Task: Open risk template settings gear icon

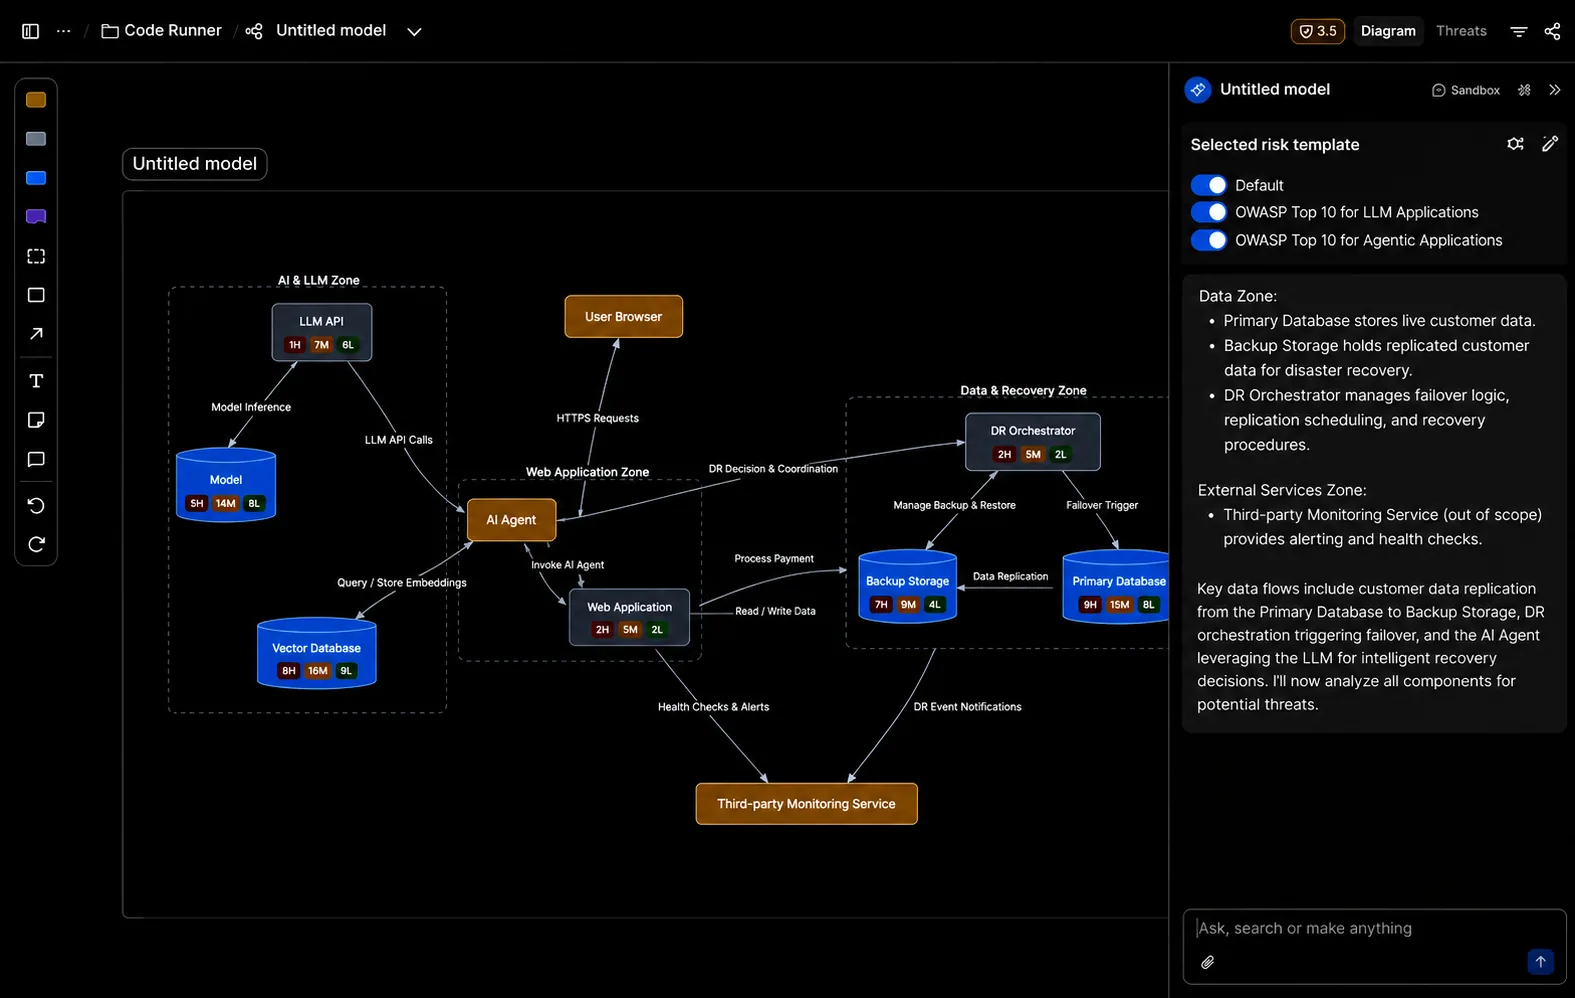Action: [x=1516, y=144]
